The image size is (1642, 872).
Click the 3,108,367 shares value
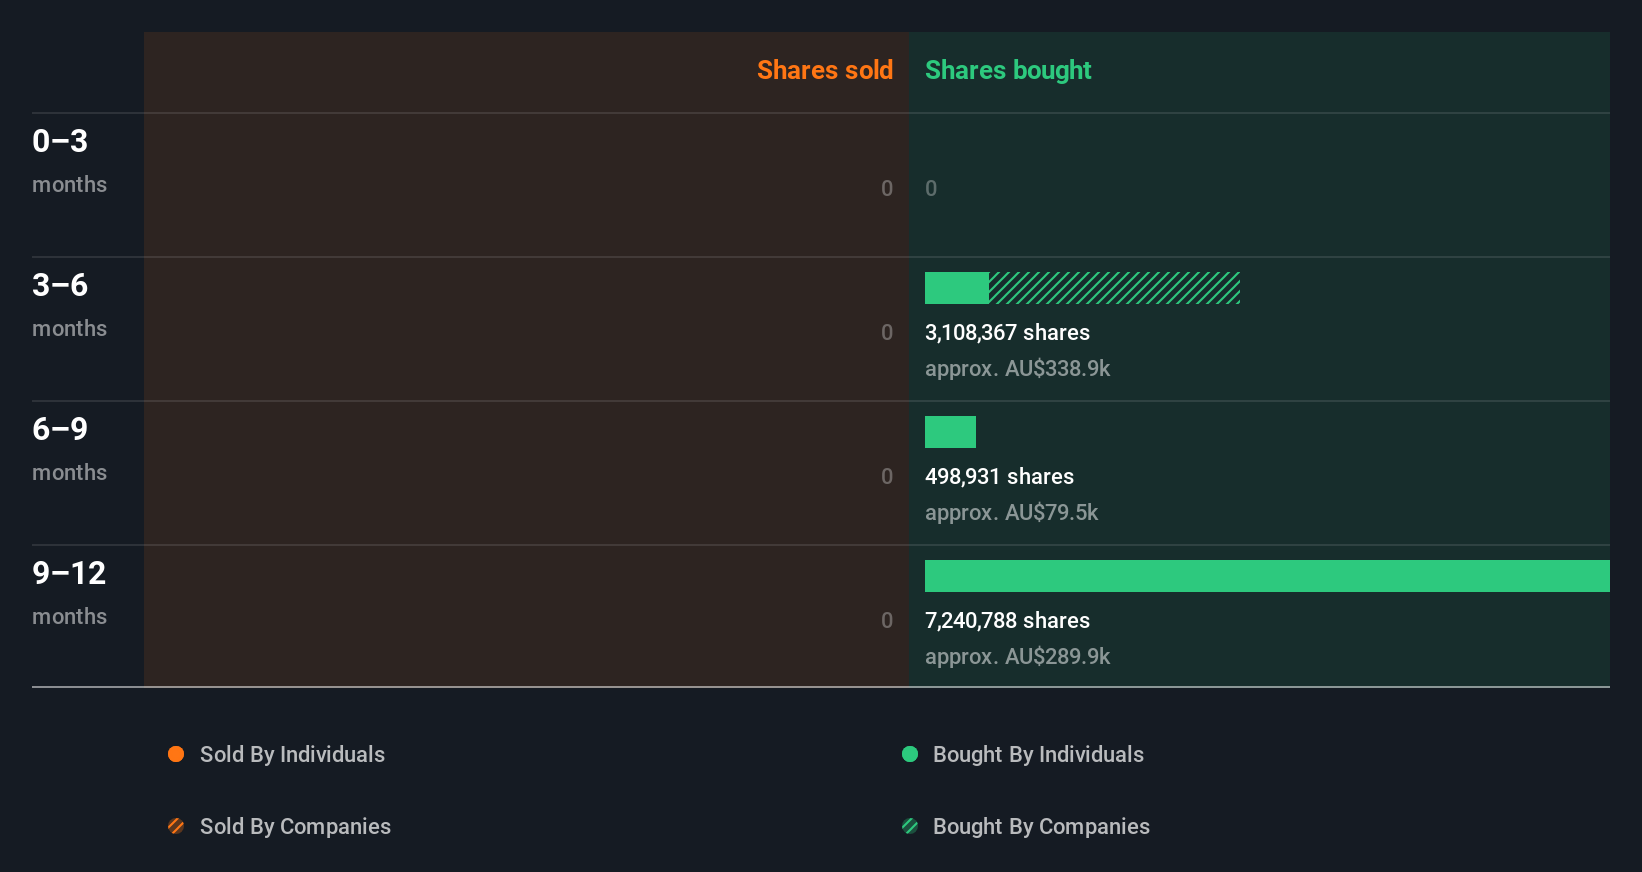[1007, 333]
